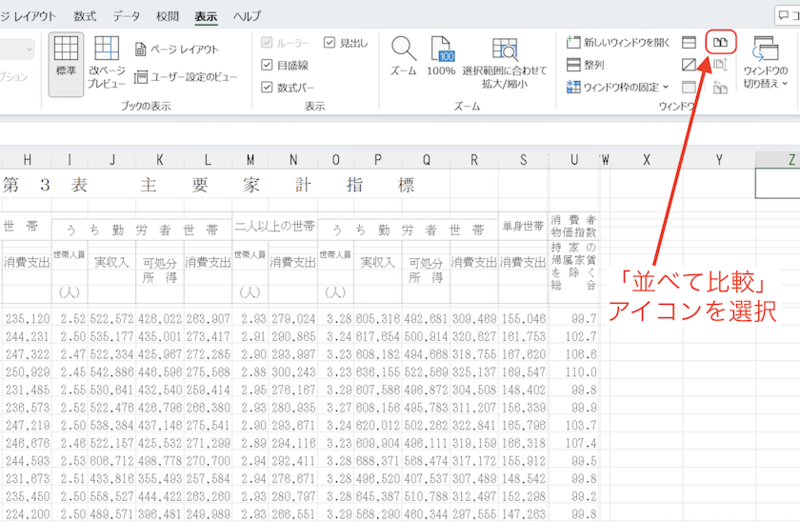
Task: Click the selected cell in column Z
Action: (778, 184)
